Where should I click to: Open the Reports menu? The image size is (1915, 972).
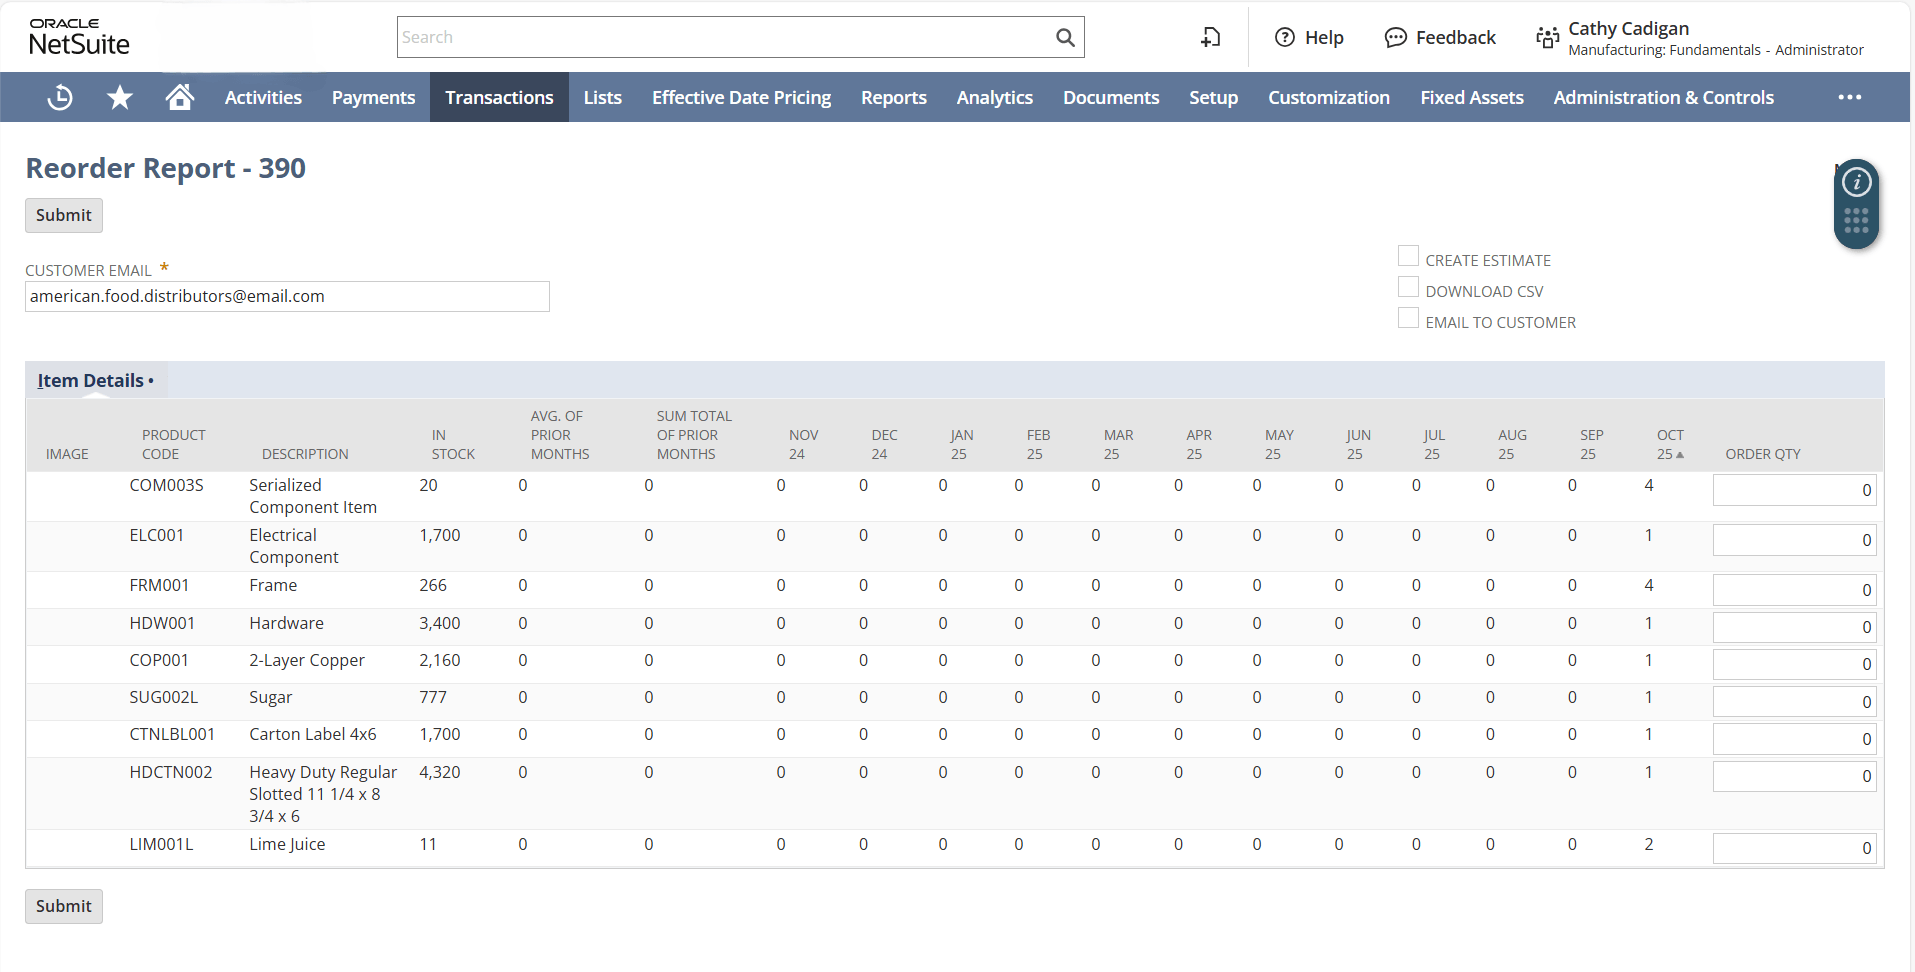(x=893, y=97)
